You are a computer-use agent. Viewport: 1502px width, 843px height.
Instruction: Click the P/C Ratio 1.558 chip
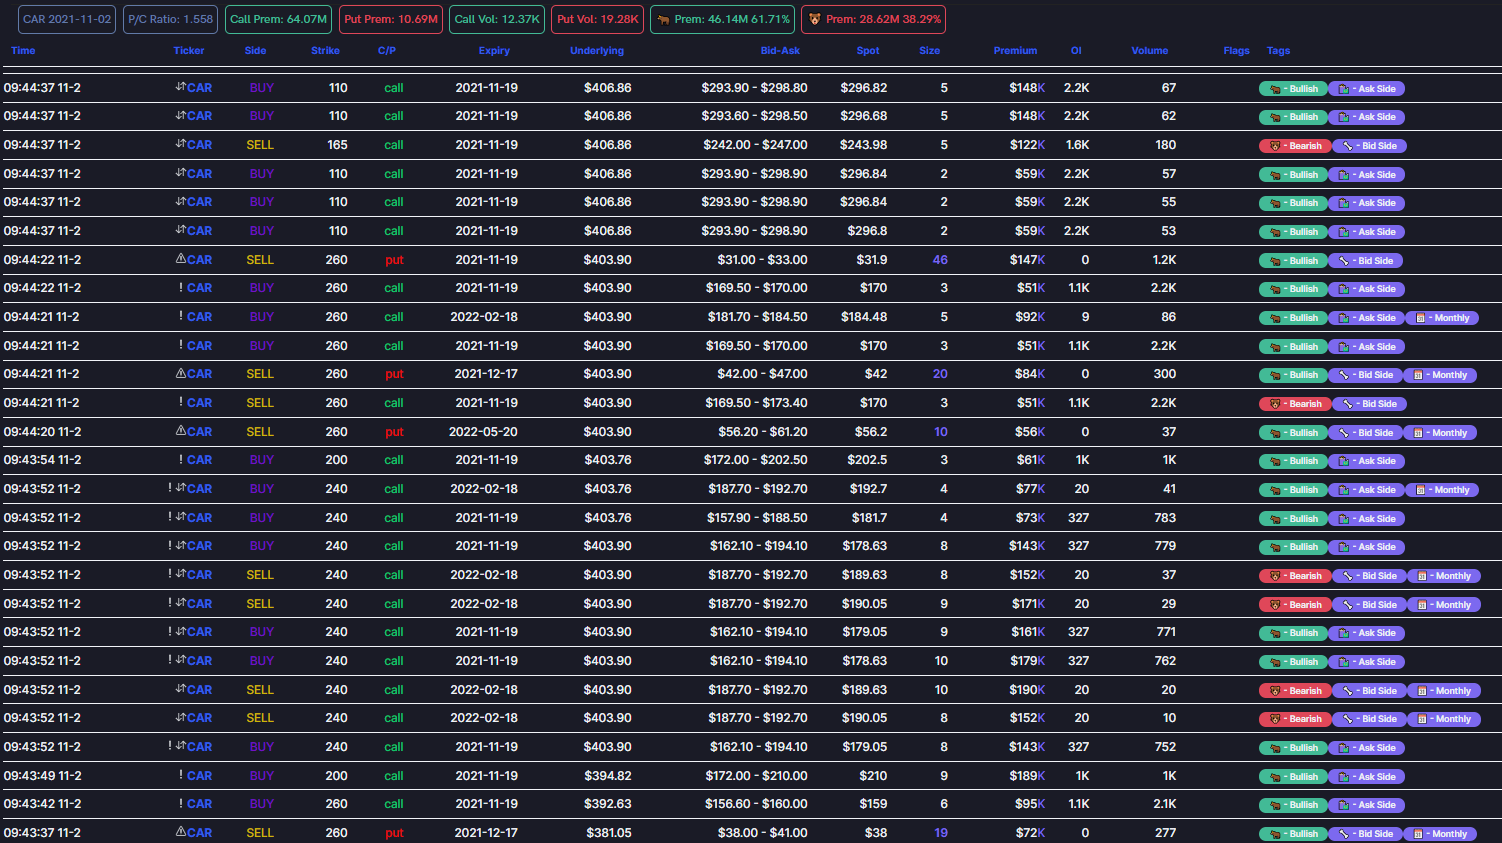point(171,19)
